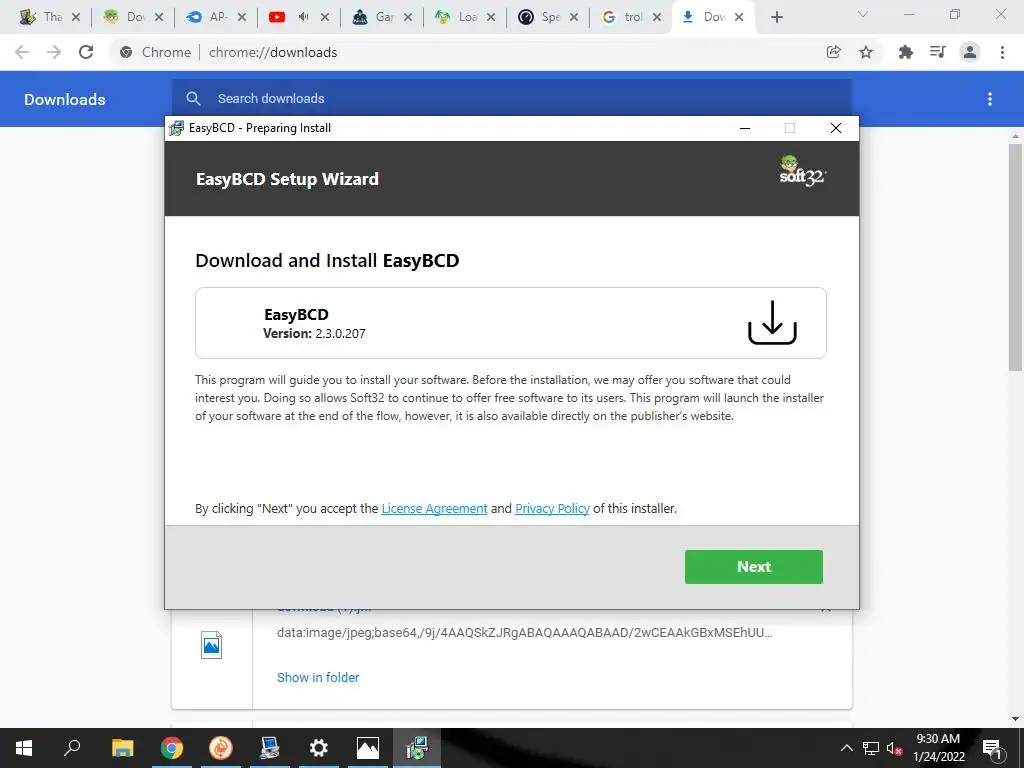Open the Downloads page more actions menu
This screenshot has height=768, width=1024.
990,99
